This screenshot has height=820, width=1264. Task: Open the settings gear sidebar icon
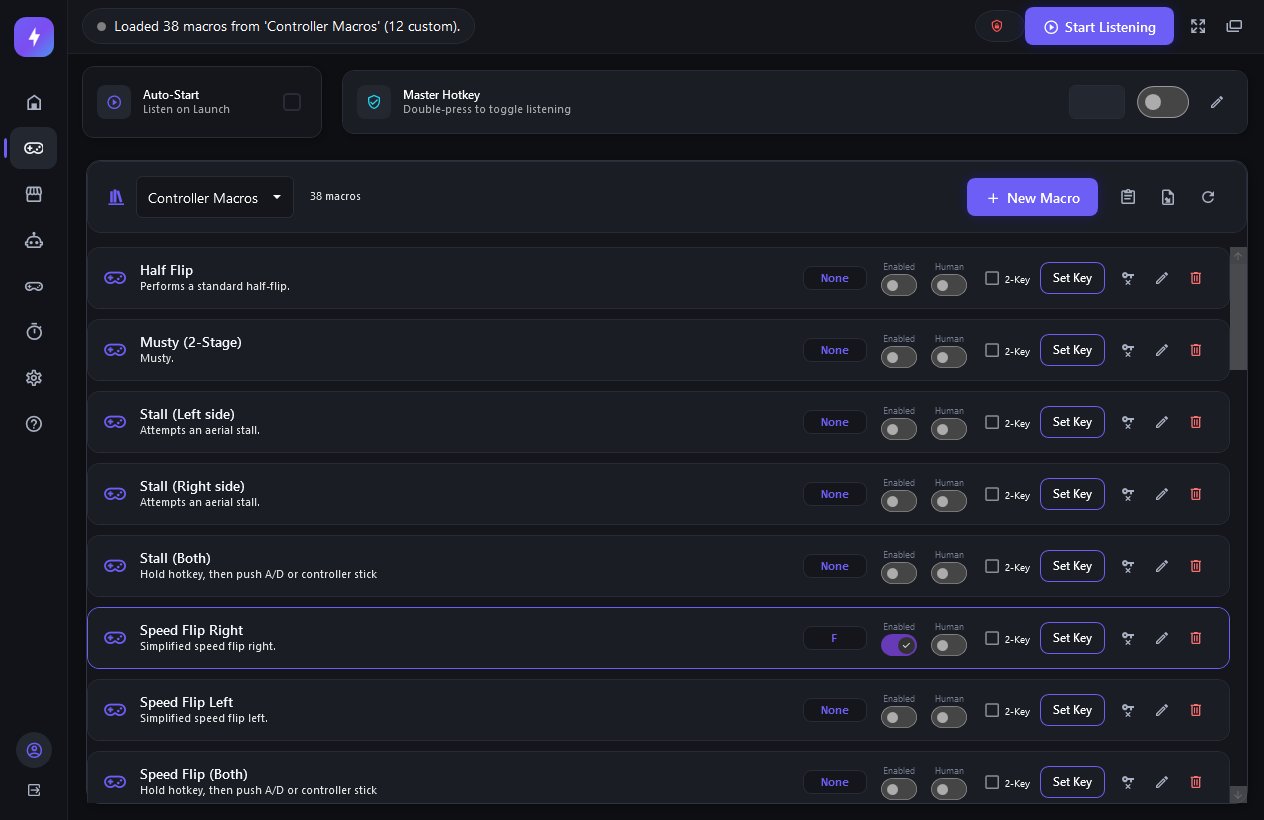point(34,378)
